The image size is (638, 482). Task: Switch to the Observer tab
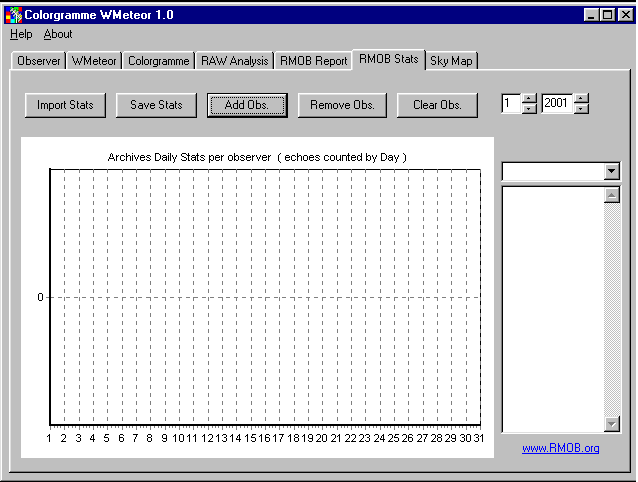coord(39,61)
